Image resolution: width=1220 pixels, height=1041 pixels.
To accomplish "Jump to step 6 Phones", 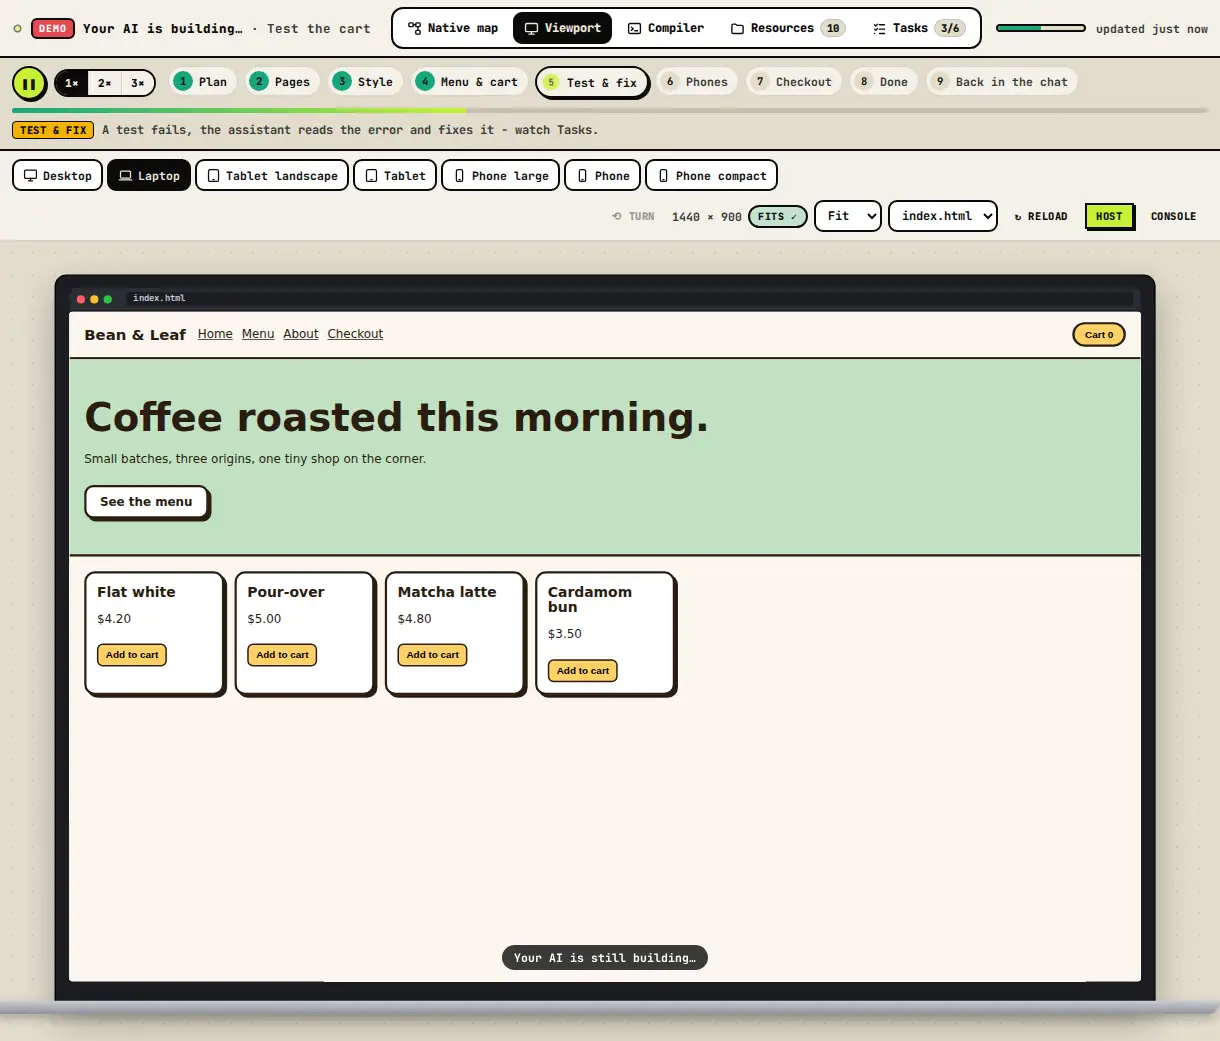I will coord(697,82).
